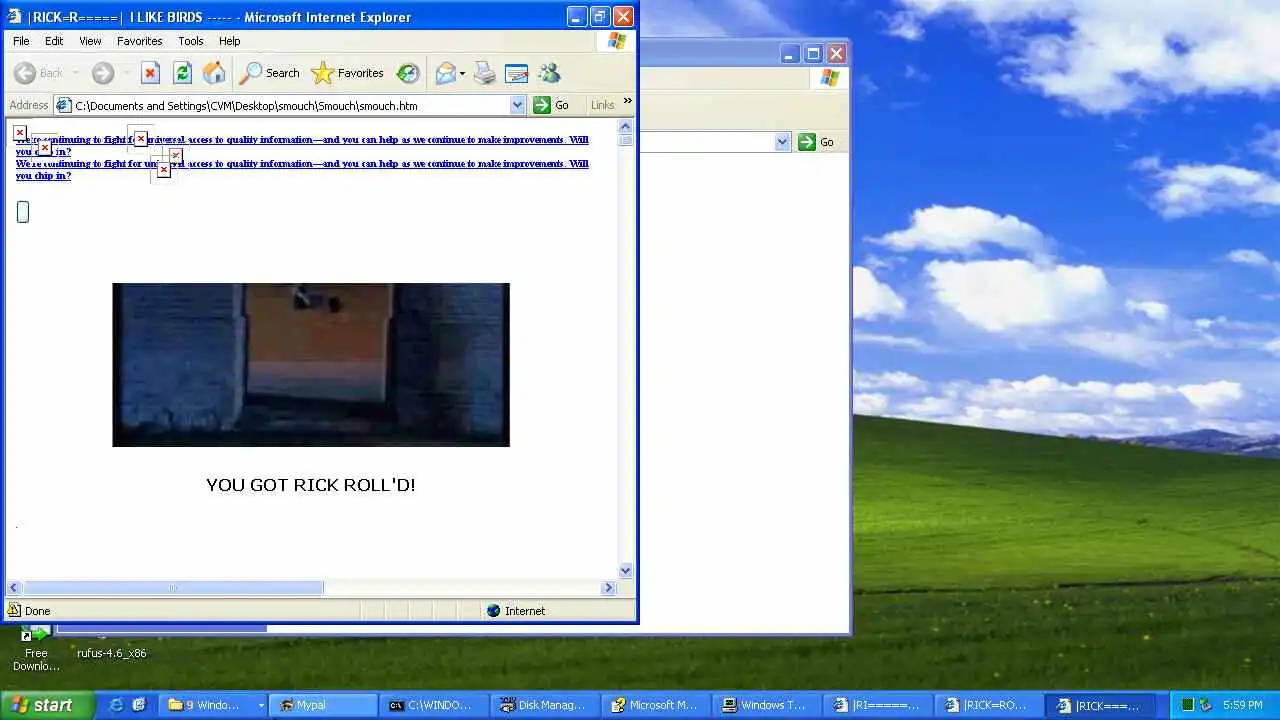Click the Edit page toolbar icon

(517, 73)
